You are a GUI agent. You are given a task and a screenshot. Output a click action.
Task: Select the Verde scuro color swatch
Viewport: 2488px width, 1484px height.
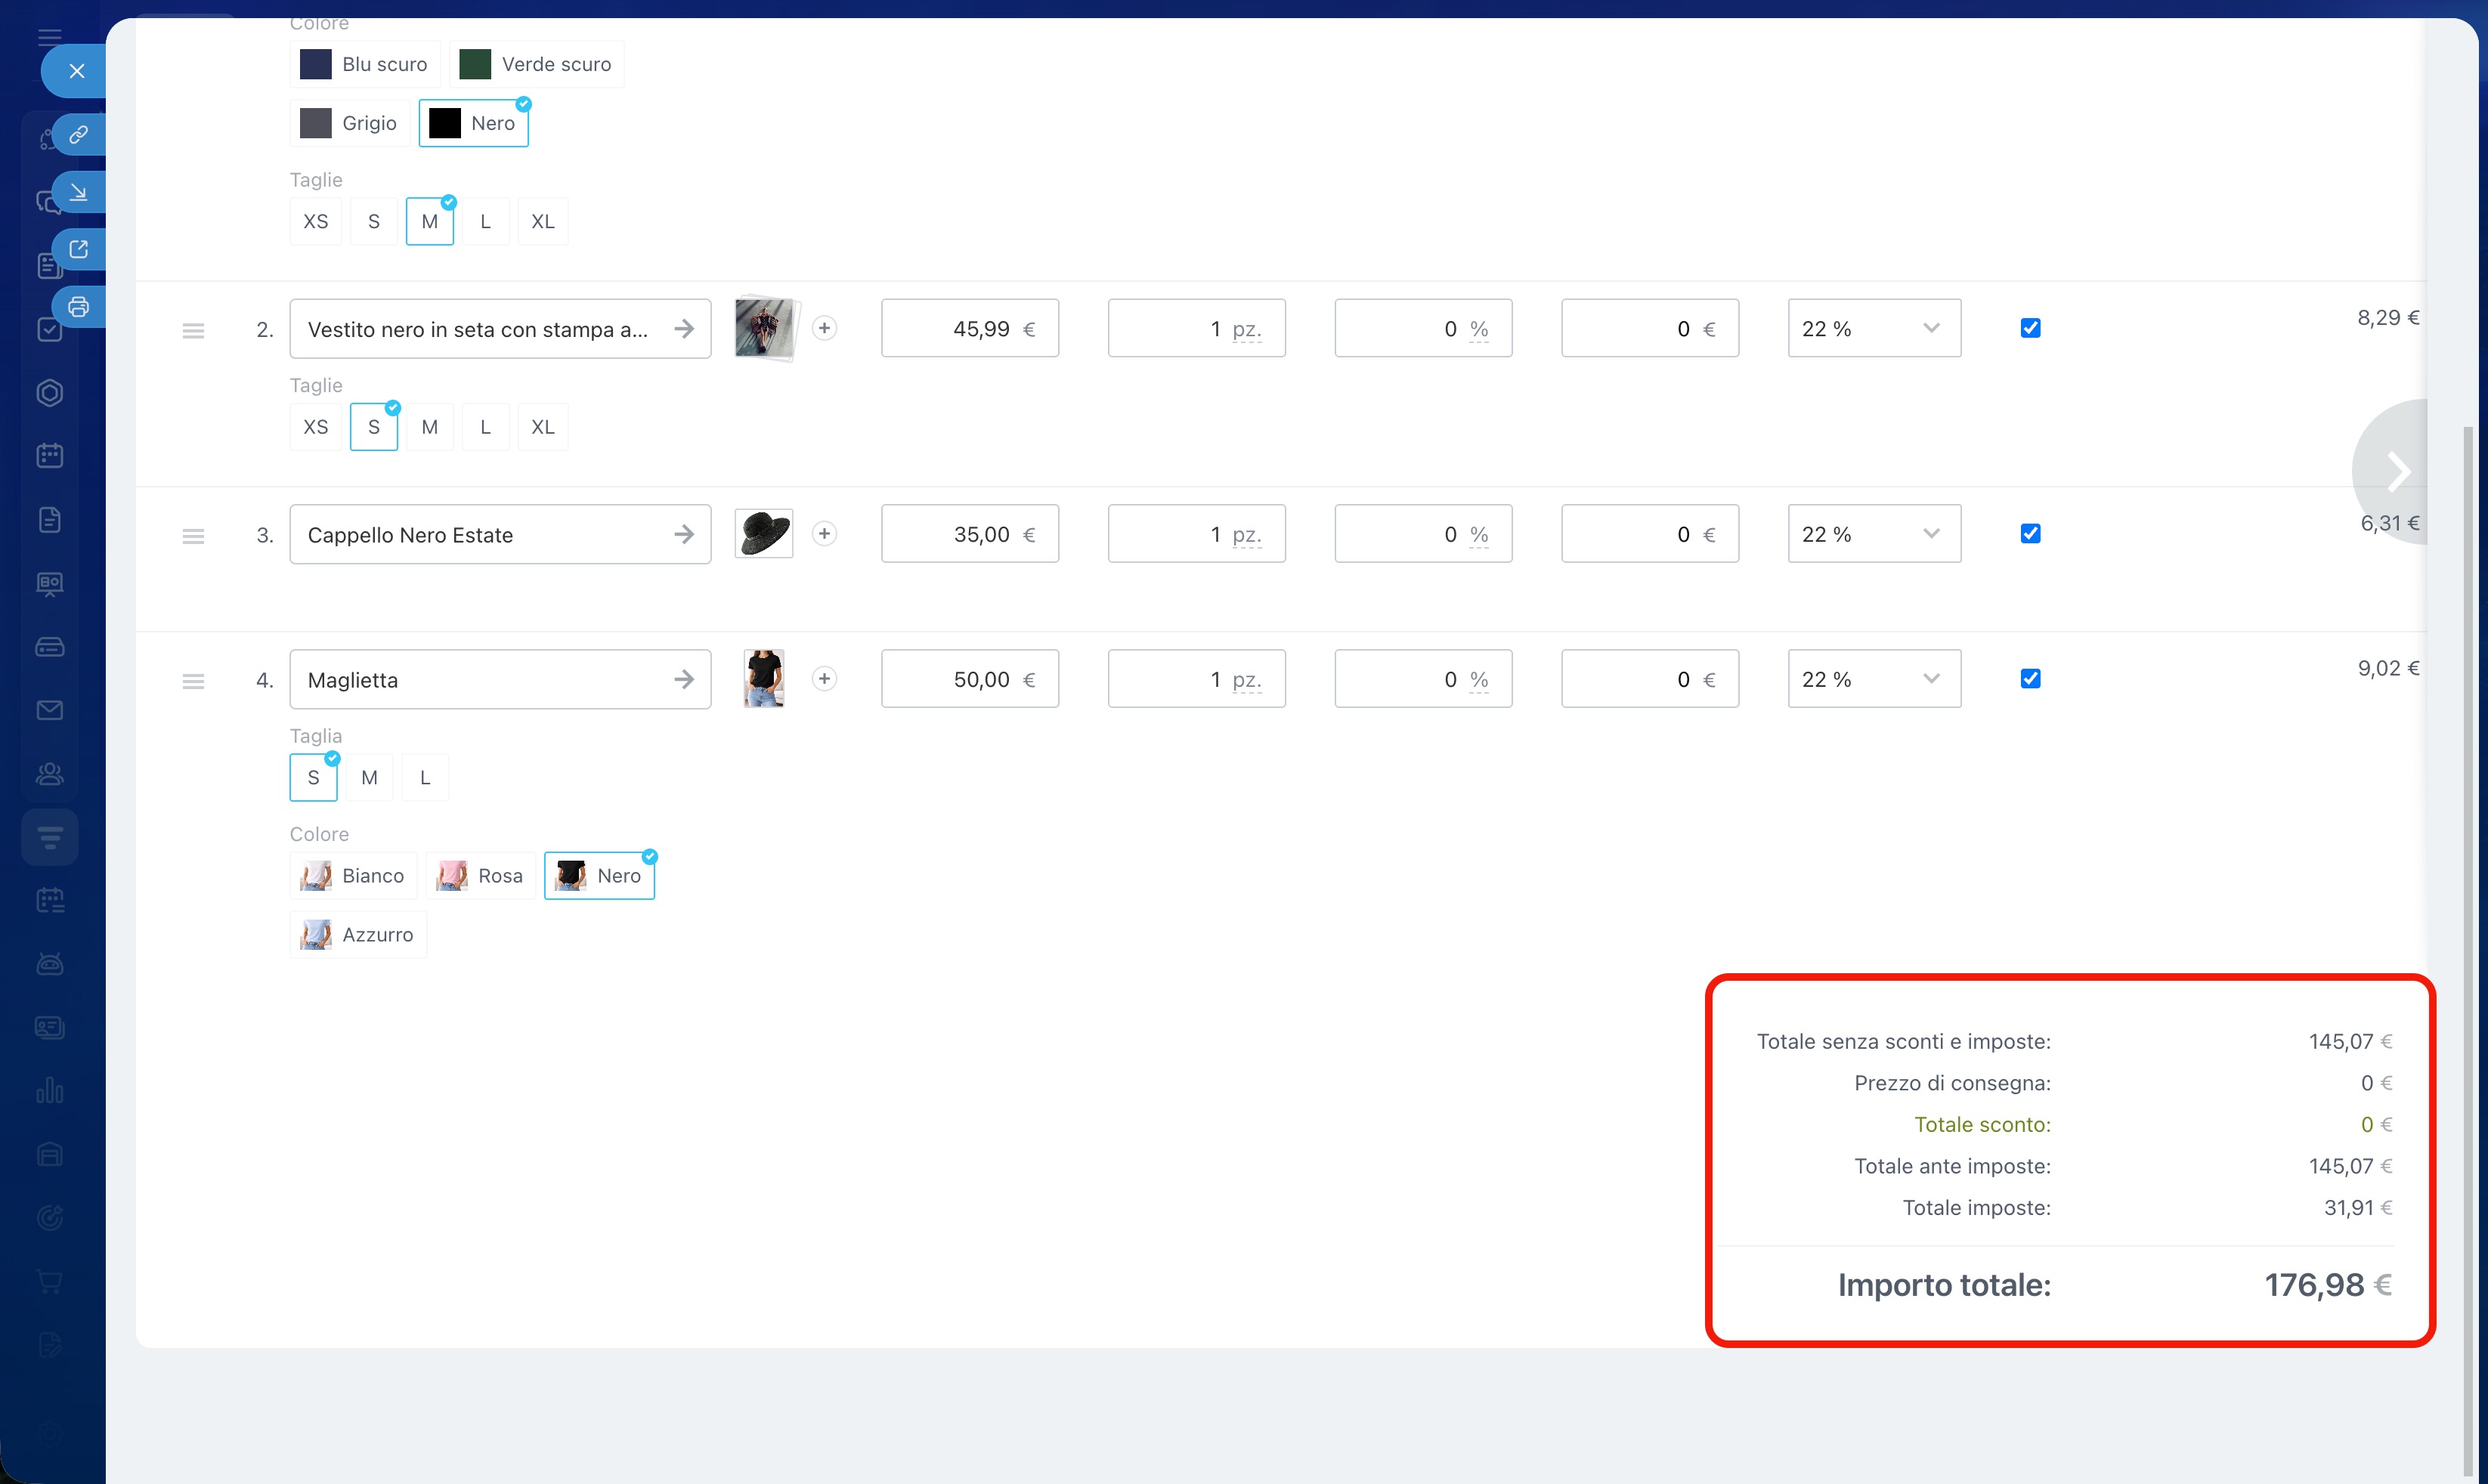tap(536, 64)
